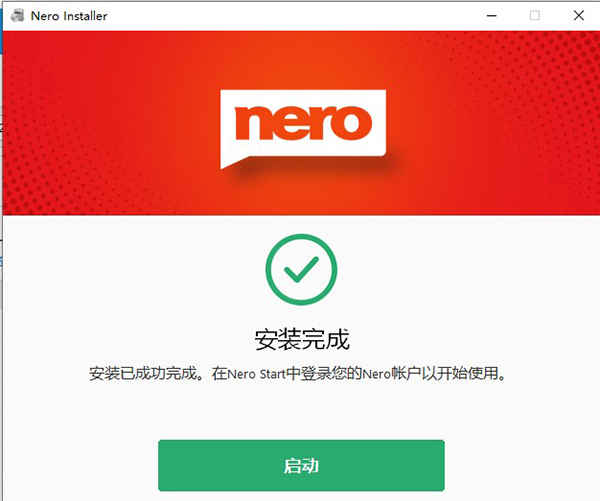Click the 安装完成 heading text
Image resolution: width=600 pixels, height=501 pixels.
(302, 339)
